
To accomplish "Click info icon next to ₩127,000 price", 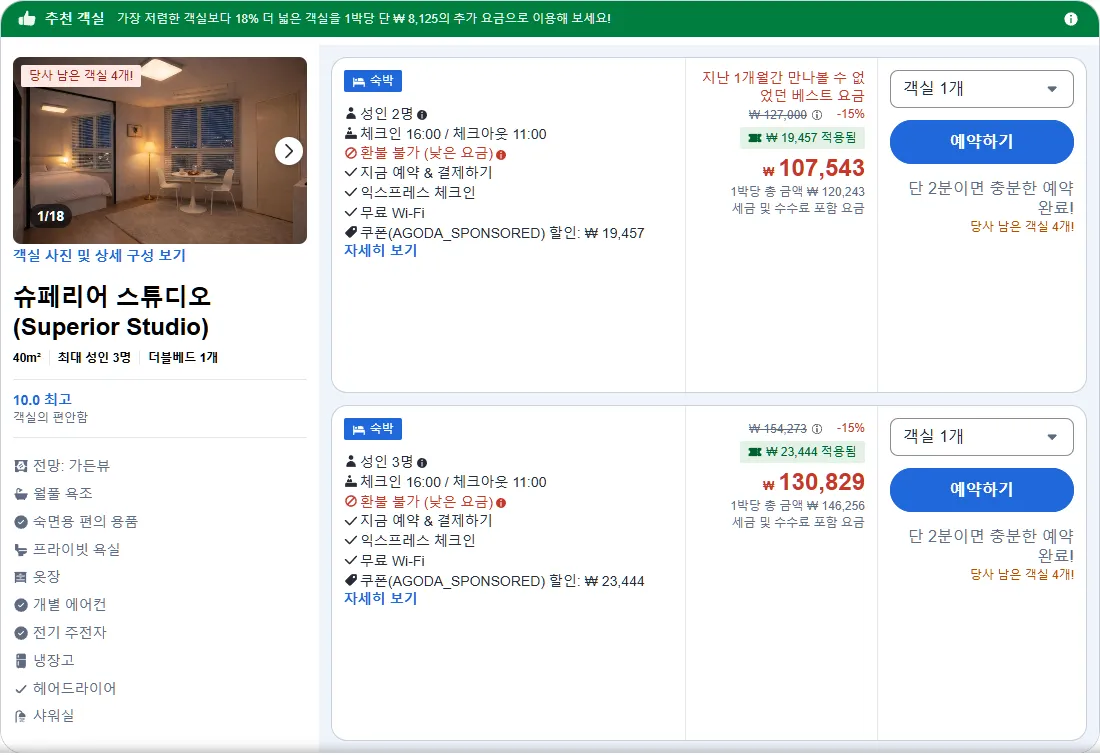I will pos(817,114).
